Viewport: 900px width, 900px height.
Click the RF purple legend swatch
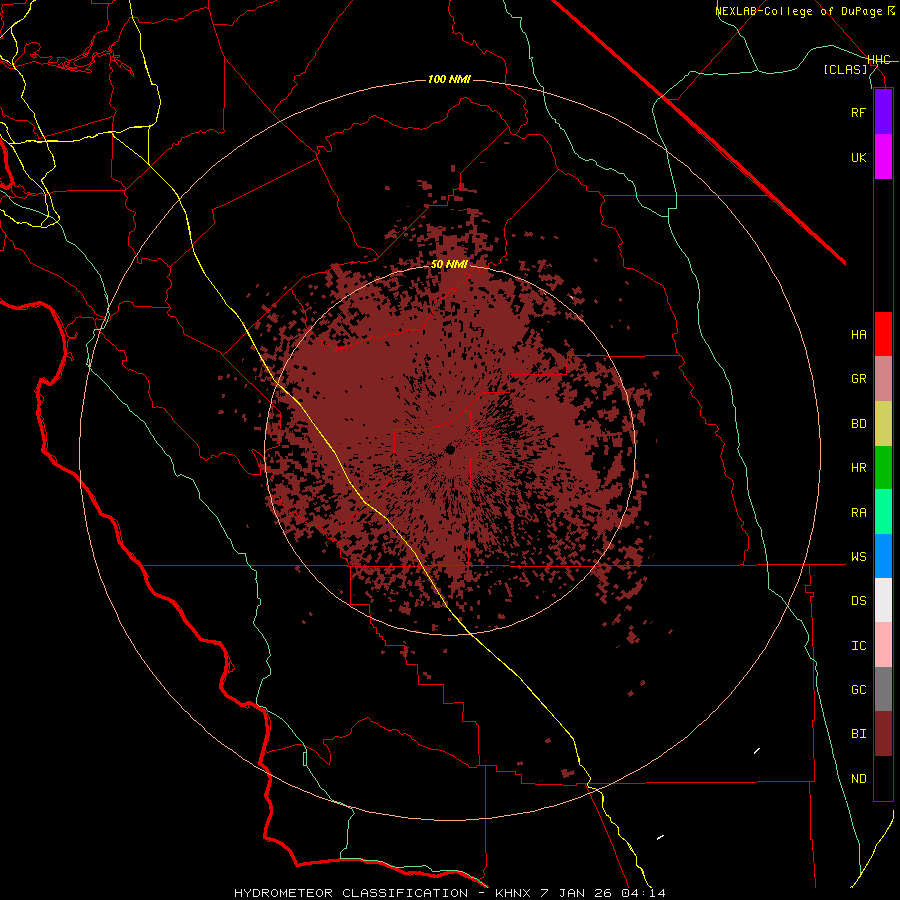883,112
